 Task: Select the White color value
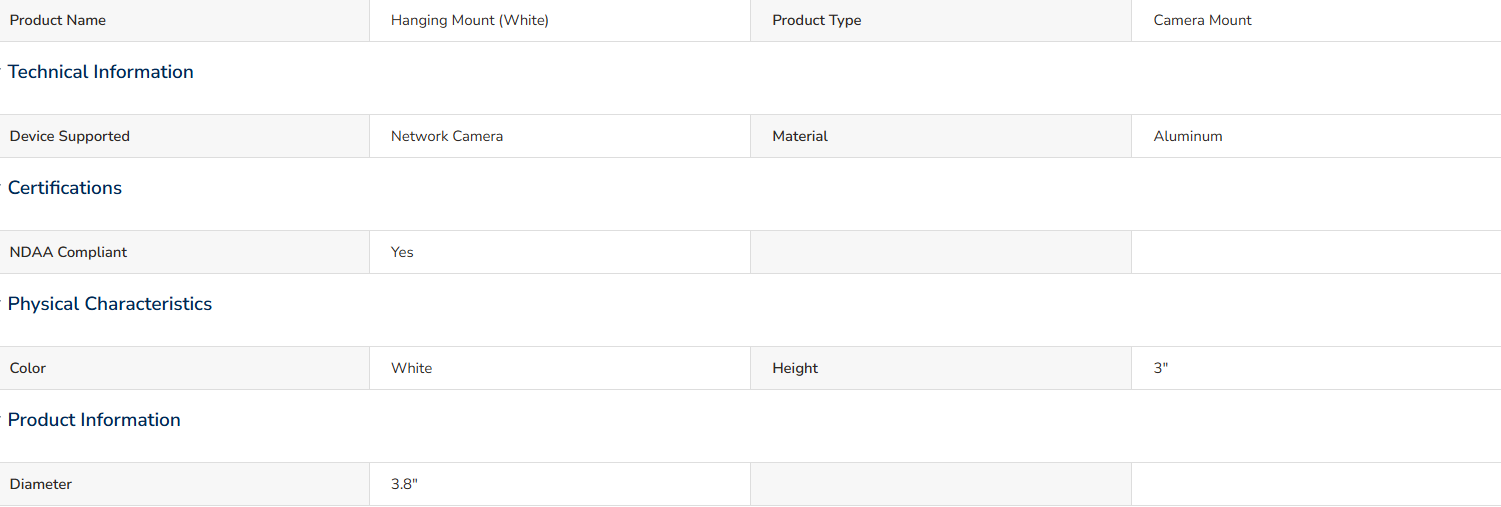click(412, 368)
